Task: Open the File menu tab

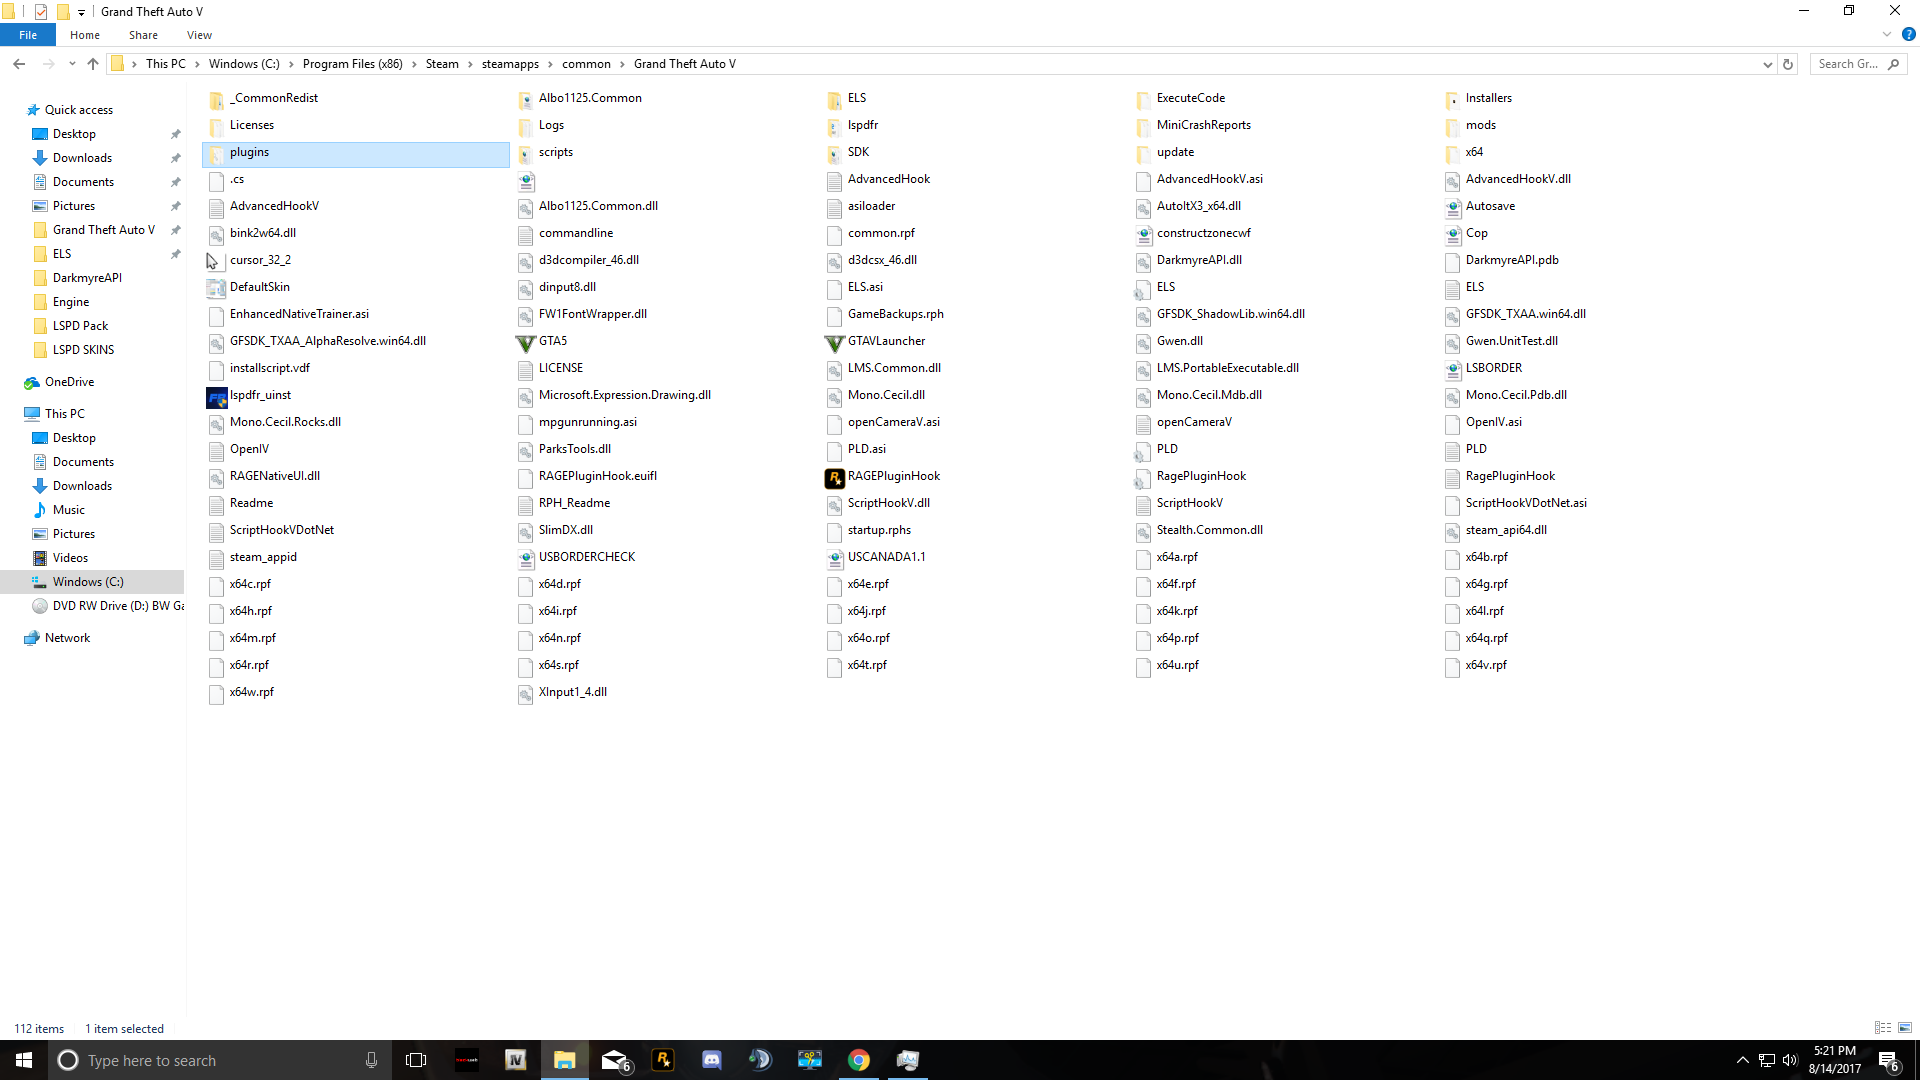Action: tap(28, 35)
